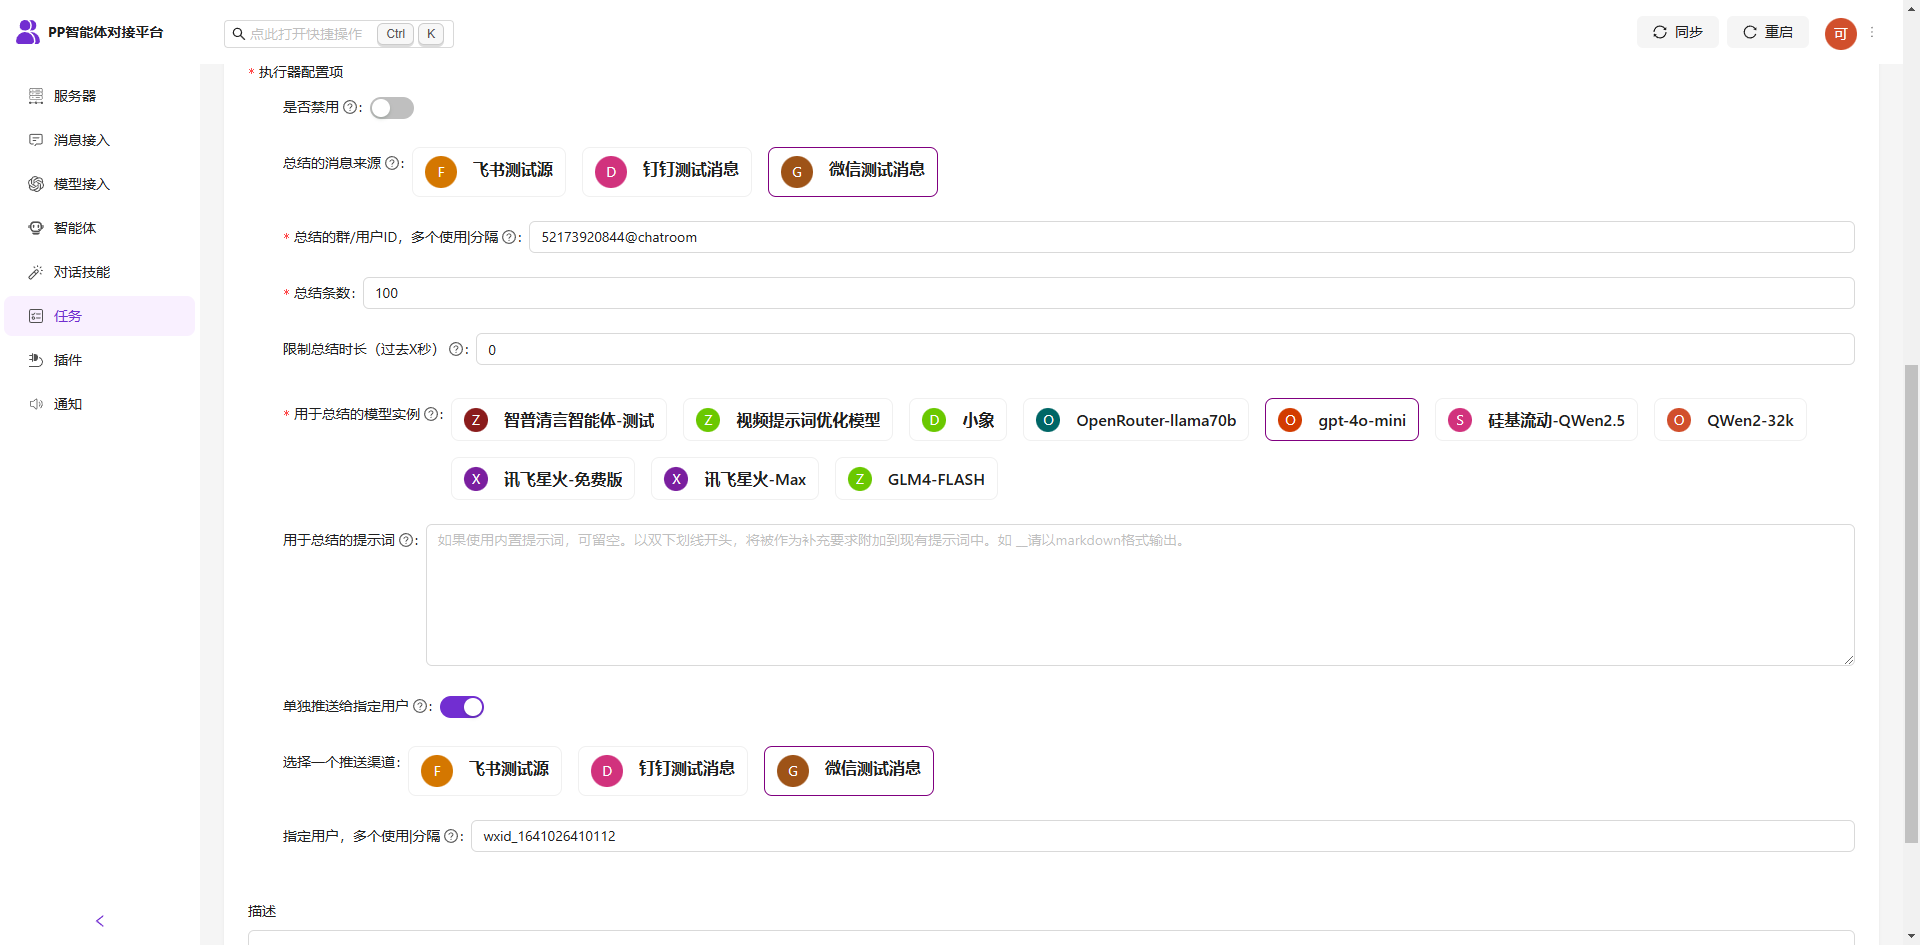Click the 同步 button
Image resolution: width=1920 pixels, height=945 pixels.
(x=1678, y=32)
